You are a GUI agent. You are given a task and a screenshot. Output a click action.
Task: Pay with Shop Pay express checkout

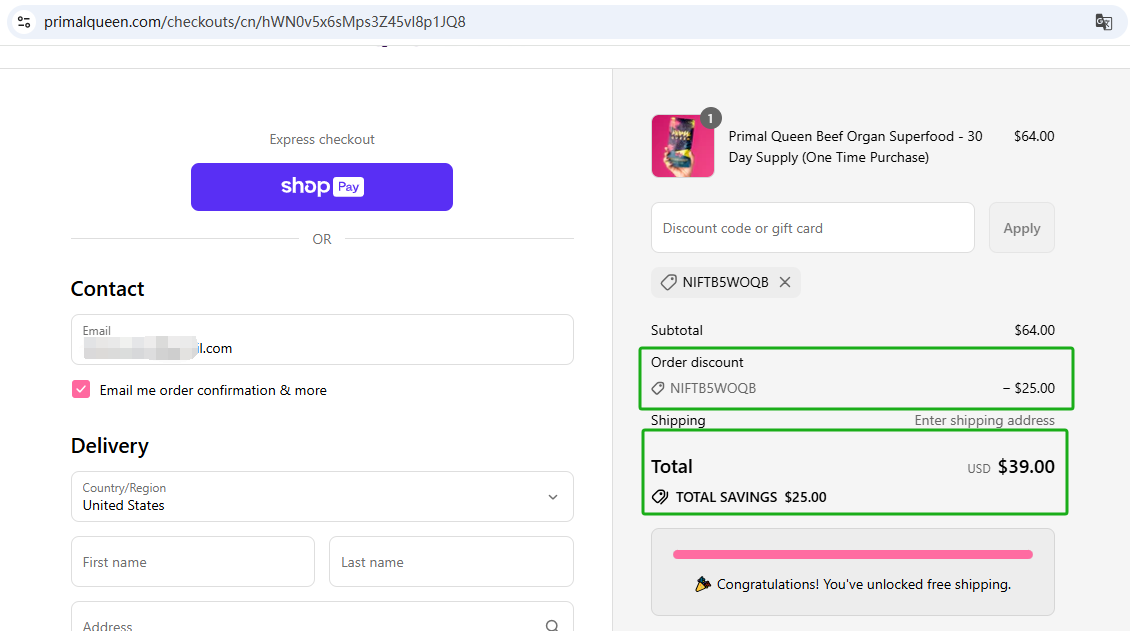coord(322,187)
